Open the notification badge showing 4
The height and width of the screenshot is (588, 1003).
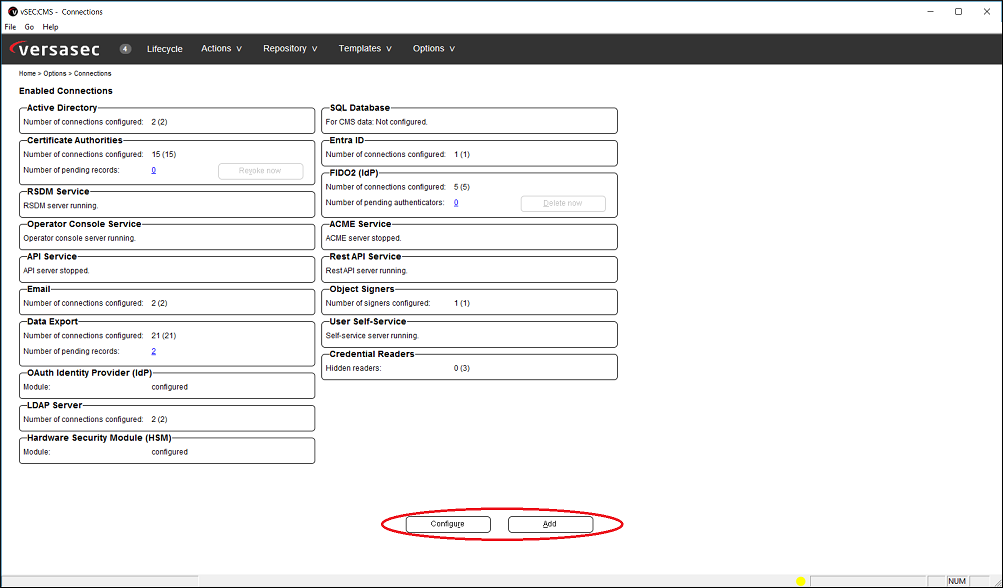[x=125, y=49]
